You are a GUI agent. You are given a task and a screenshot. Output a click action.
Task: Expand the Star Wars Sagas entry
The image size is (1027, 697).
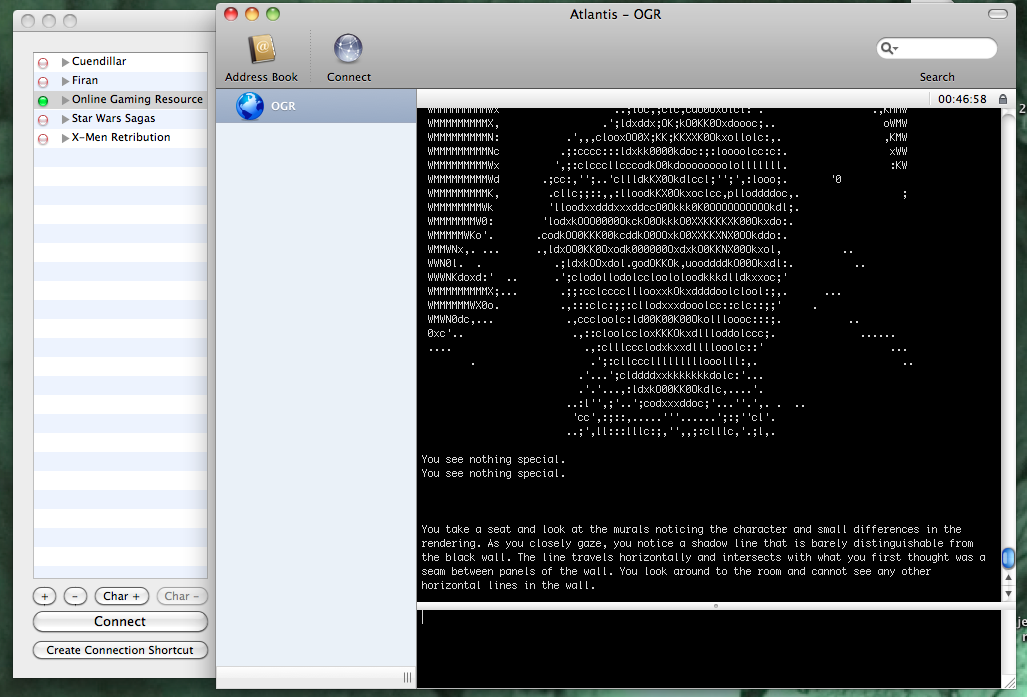click(66, 119)
